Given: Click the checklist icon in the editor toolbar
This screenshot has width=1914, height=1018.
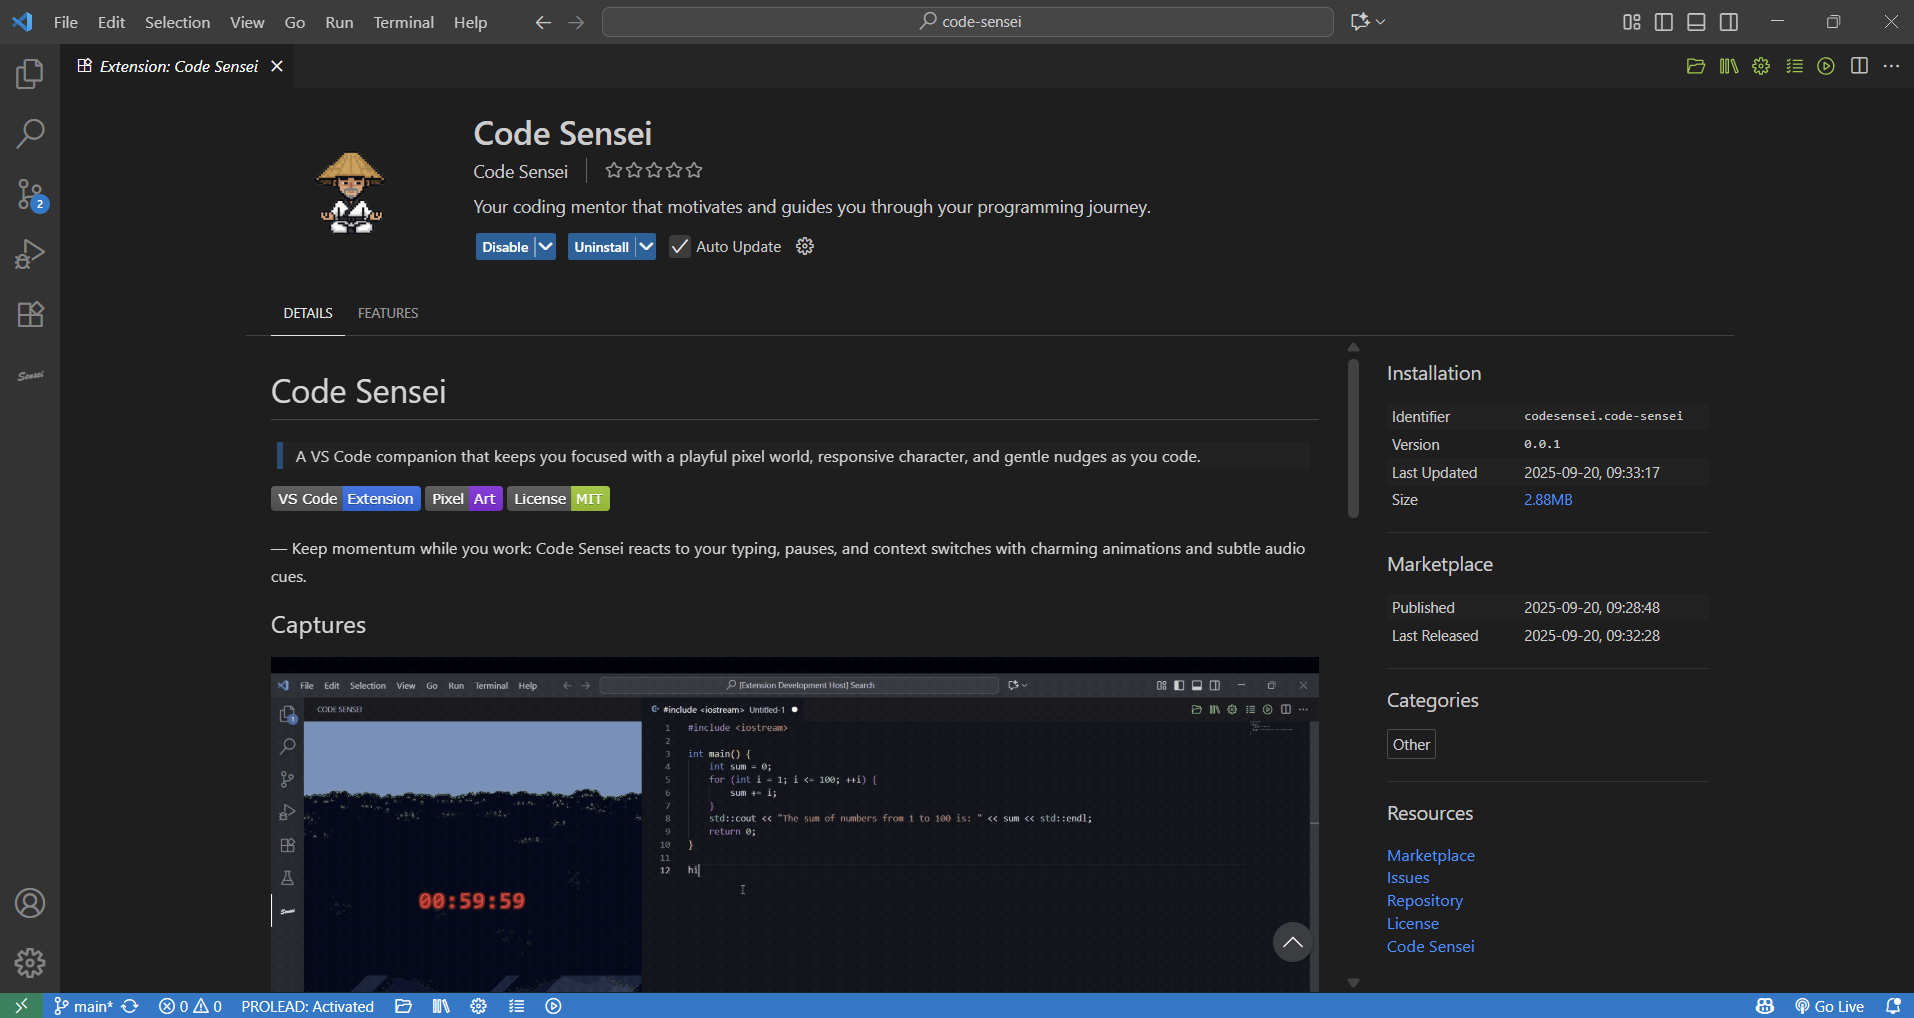Looking at the screenshot, I should (x=1795, y=66).
